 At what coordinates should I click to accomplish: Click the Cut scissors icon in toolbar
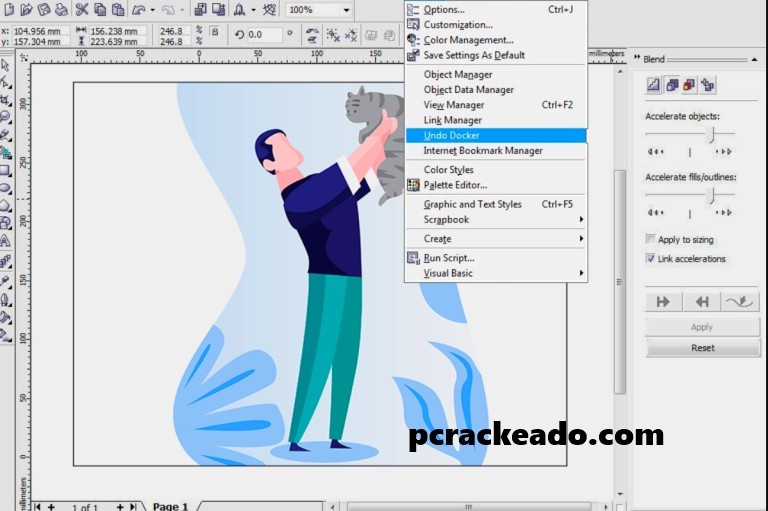point(81,9)
